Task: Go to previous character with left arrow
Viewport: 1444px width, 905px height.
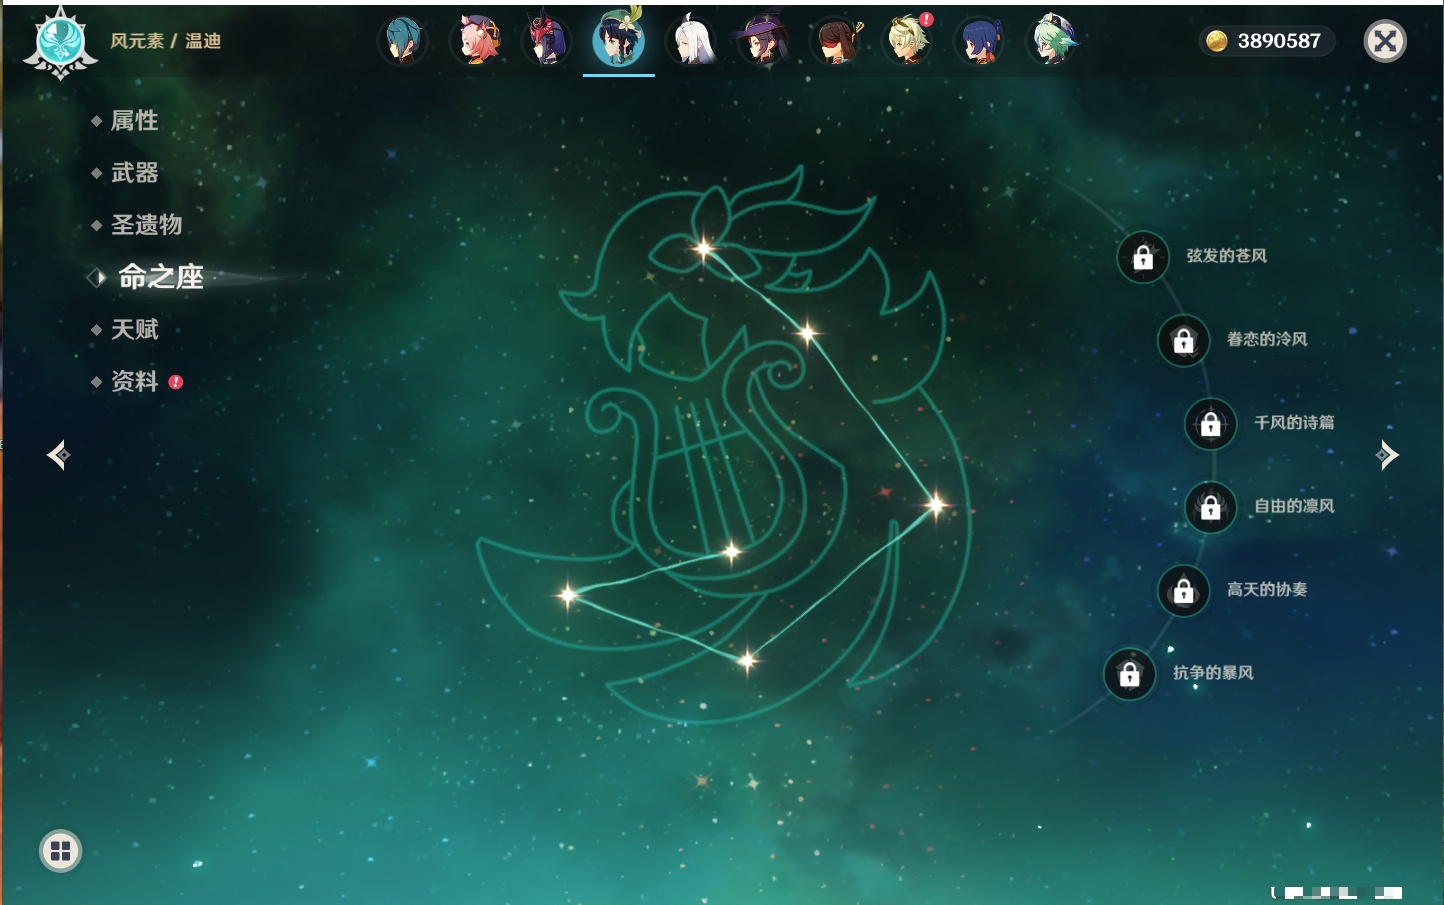Action: (x=59, y=455)
